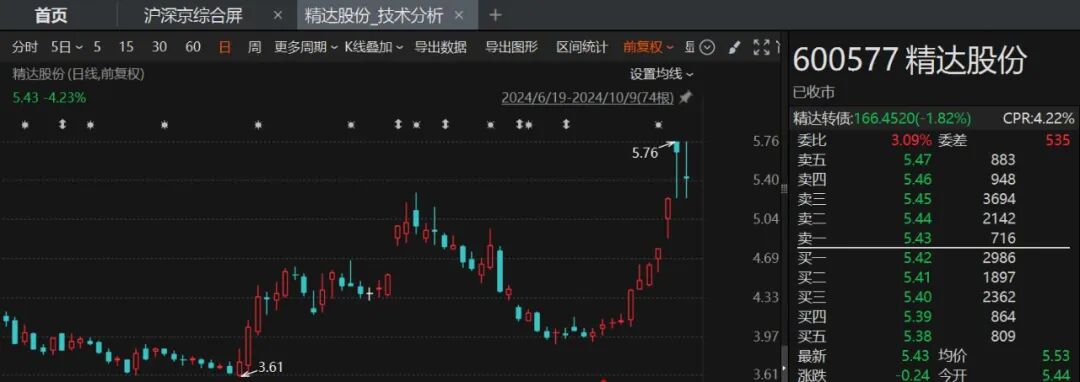1080x382 pixels.
Task: Click the 已收市 market closed status
Action: click(x=813, y=92)
